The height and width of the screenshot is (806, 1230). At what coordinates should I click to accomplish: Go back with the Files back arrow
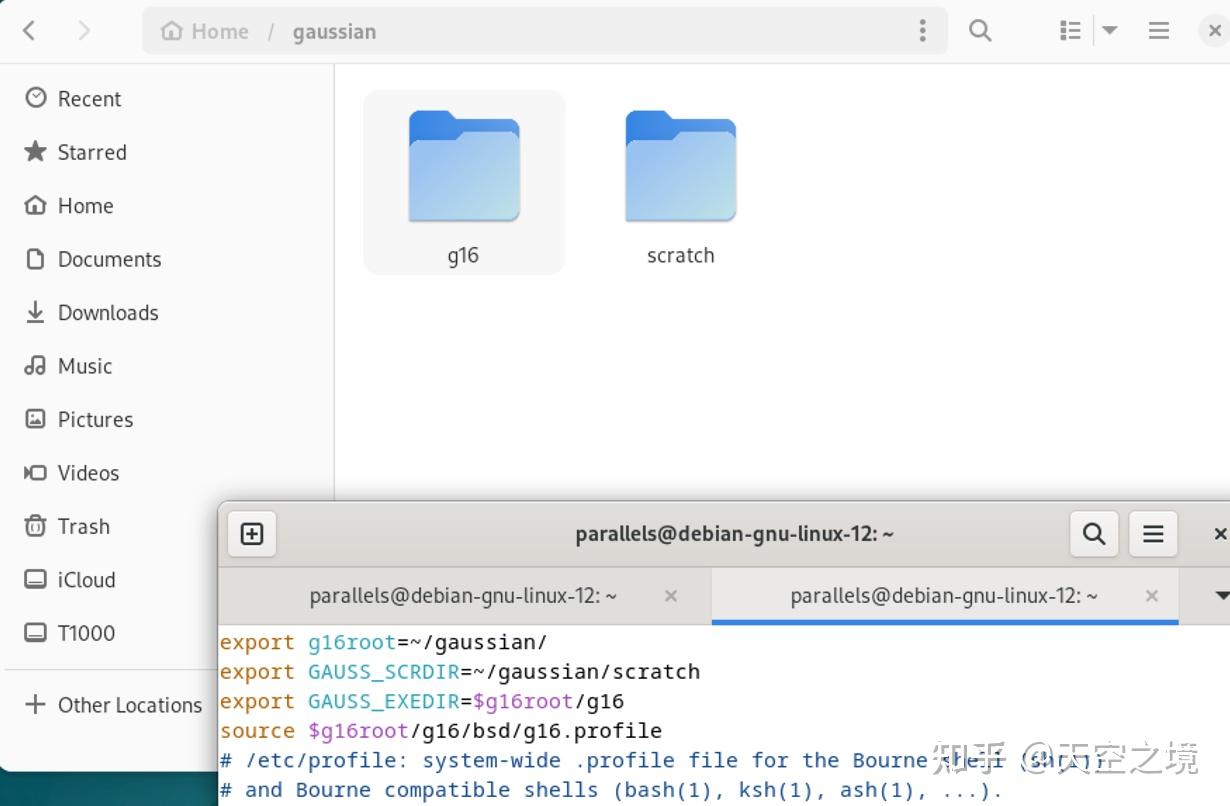point(29,31)
